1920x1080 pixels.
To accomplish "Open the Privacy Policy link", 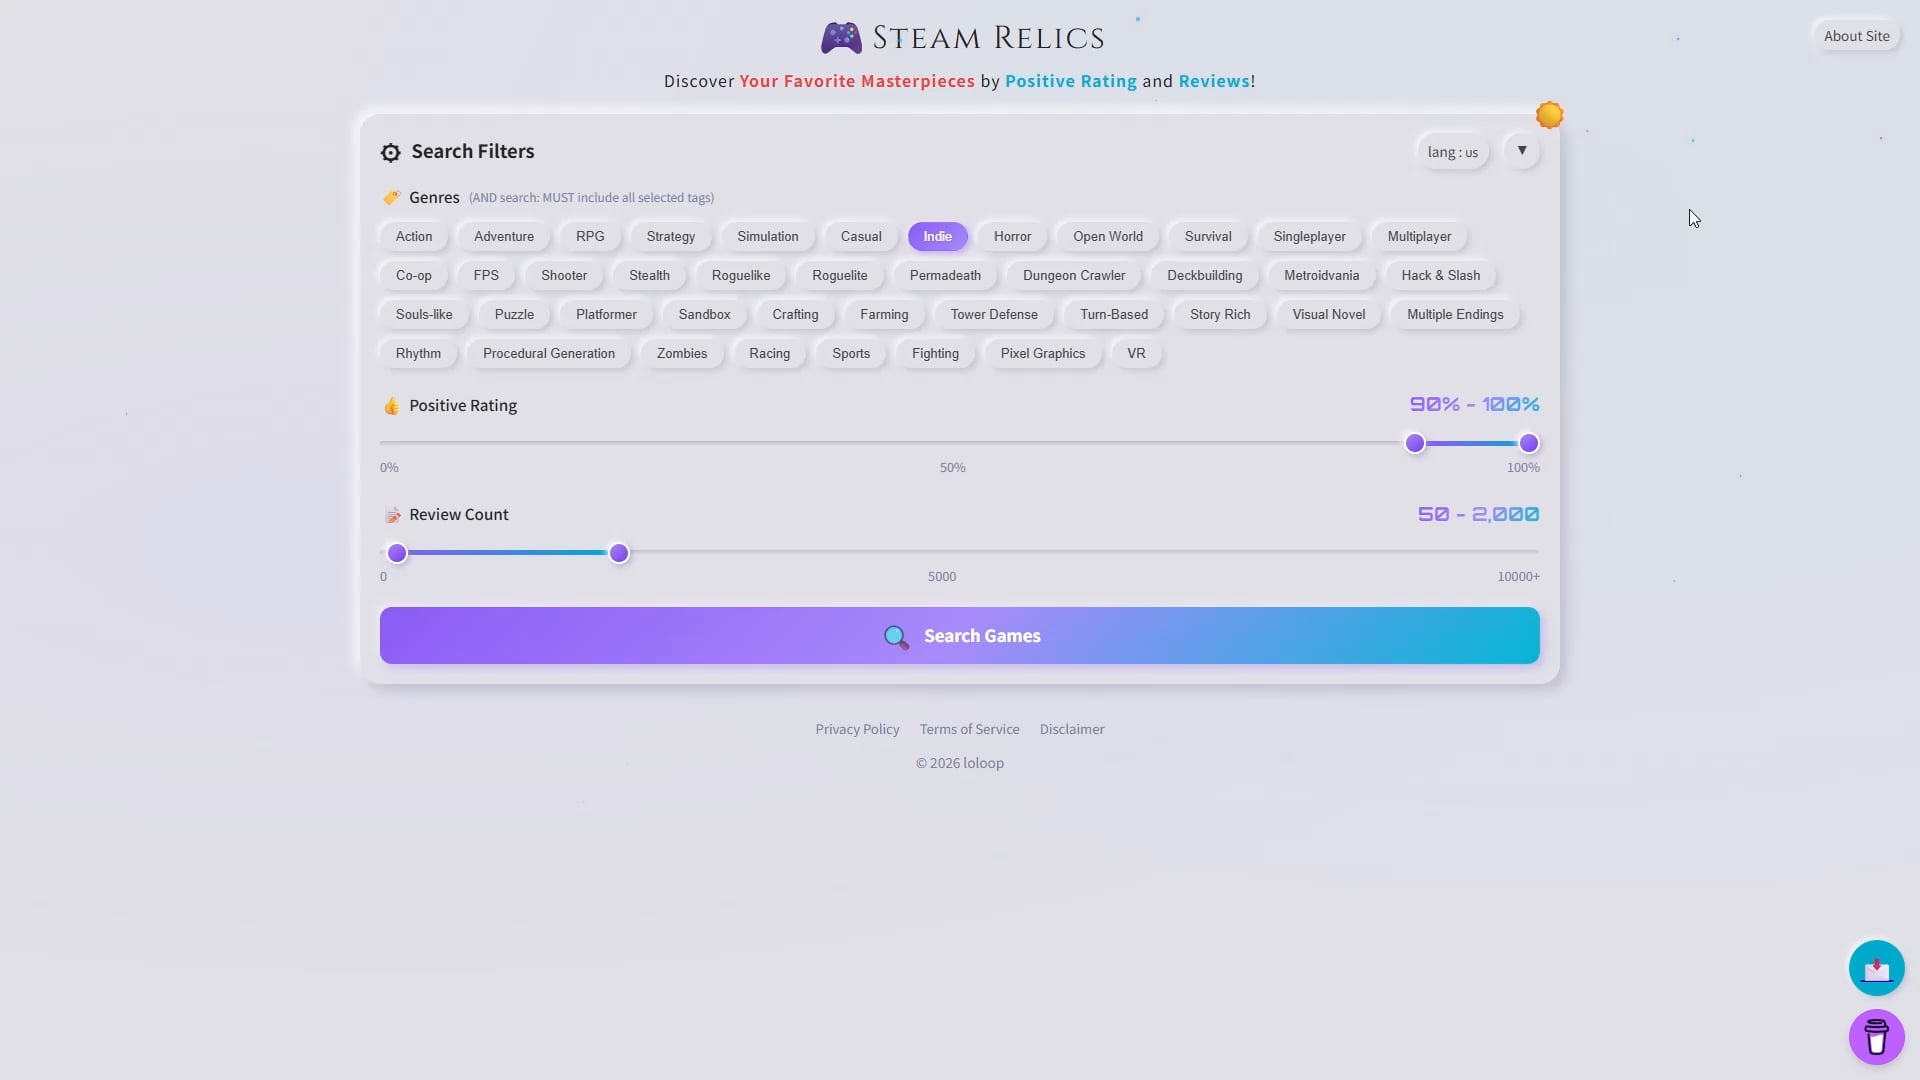I will tap(857, 729).
